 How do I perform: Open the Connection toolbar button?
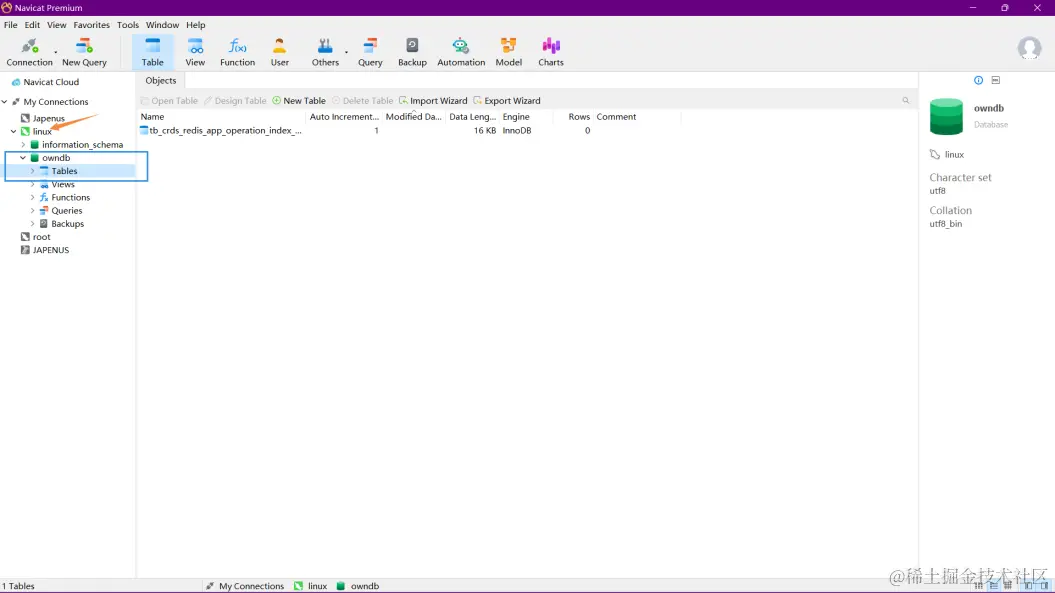pyautogui.click(x=29, y=53)
